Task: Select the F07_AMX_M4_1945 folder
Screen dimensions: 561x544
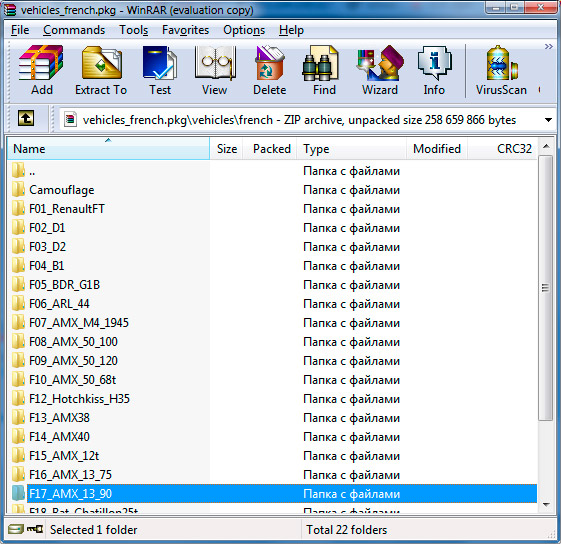Action: pyautogui.click(x=272, y=323)
